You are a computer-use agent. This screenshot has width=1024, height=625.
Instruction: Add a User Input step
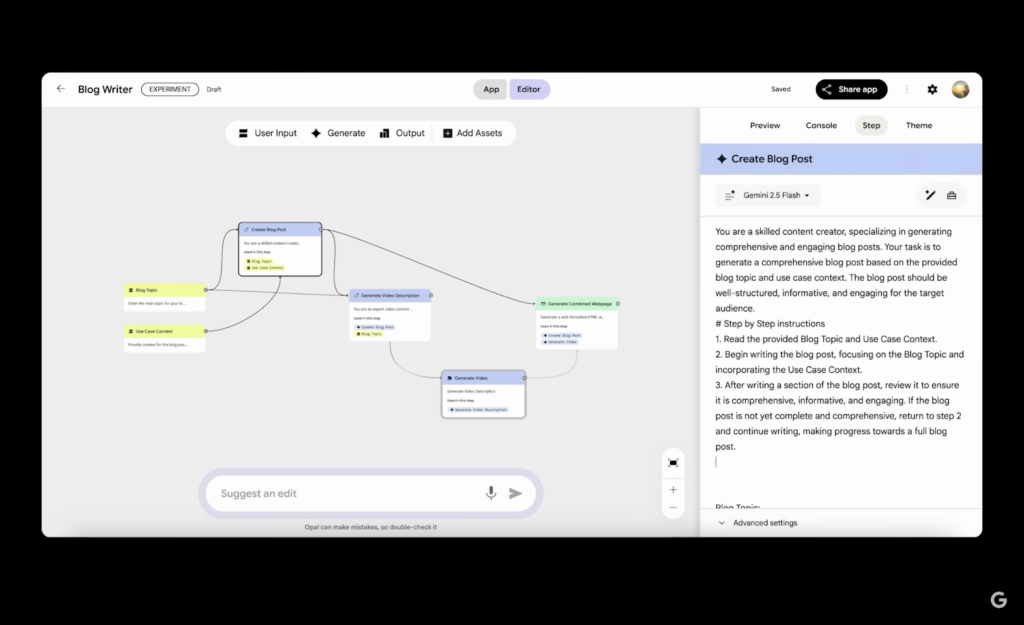268,133
